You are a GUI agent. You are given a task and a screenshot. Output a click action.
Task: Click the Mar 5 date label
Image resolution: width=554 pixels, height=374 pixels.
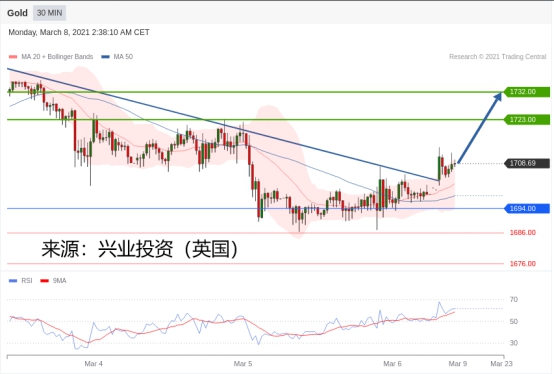[x=243, y=363]
